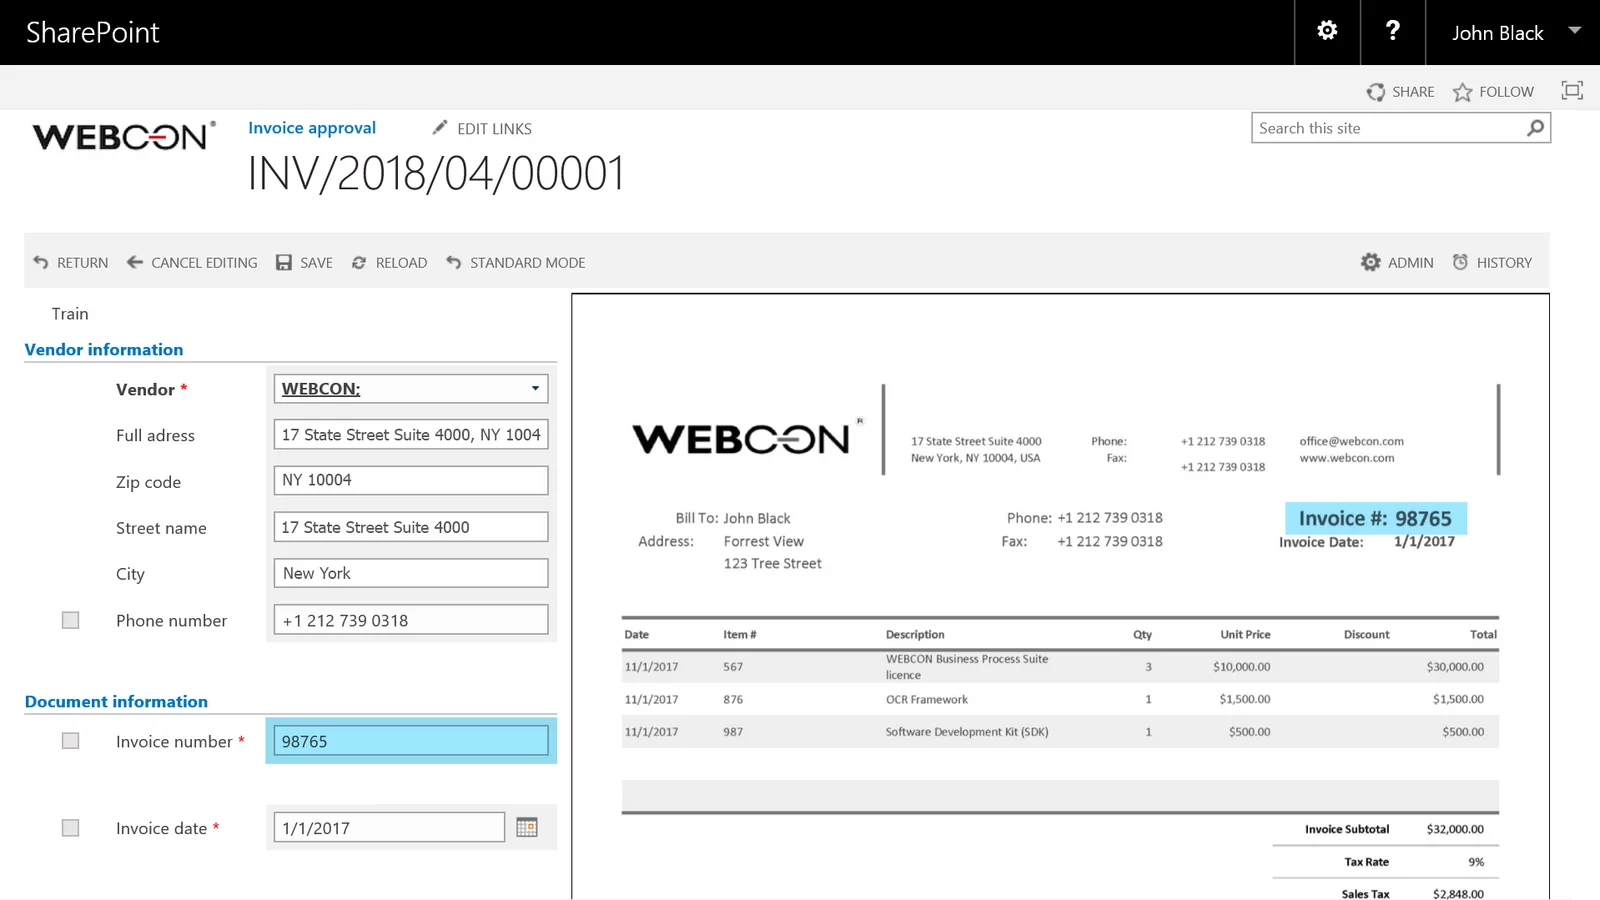Toggle focus on content icon
This screenshot has width=1600, height=900.
[1572, 91]
